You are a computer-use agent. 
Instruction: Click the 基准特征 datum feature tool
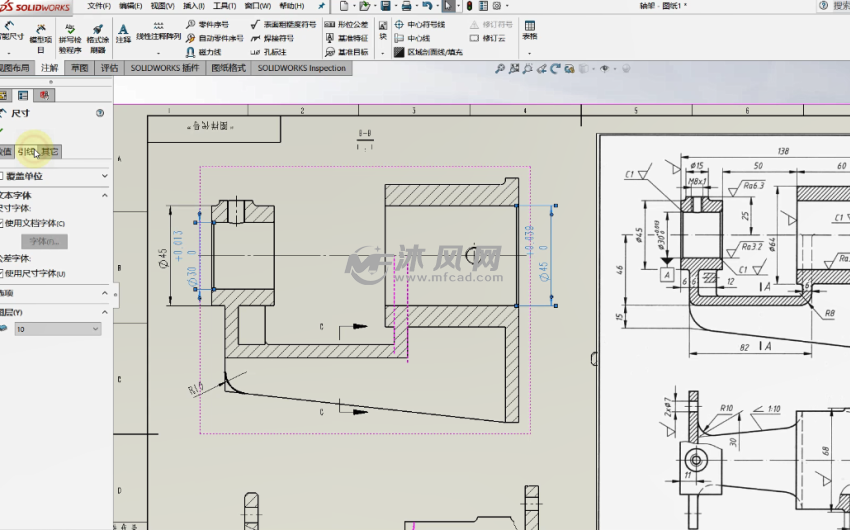coord(346,38)
